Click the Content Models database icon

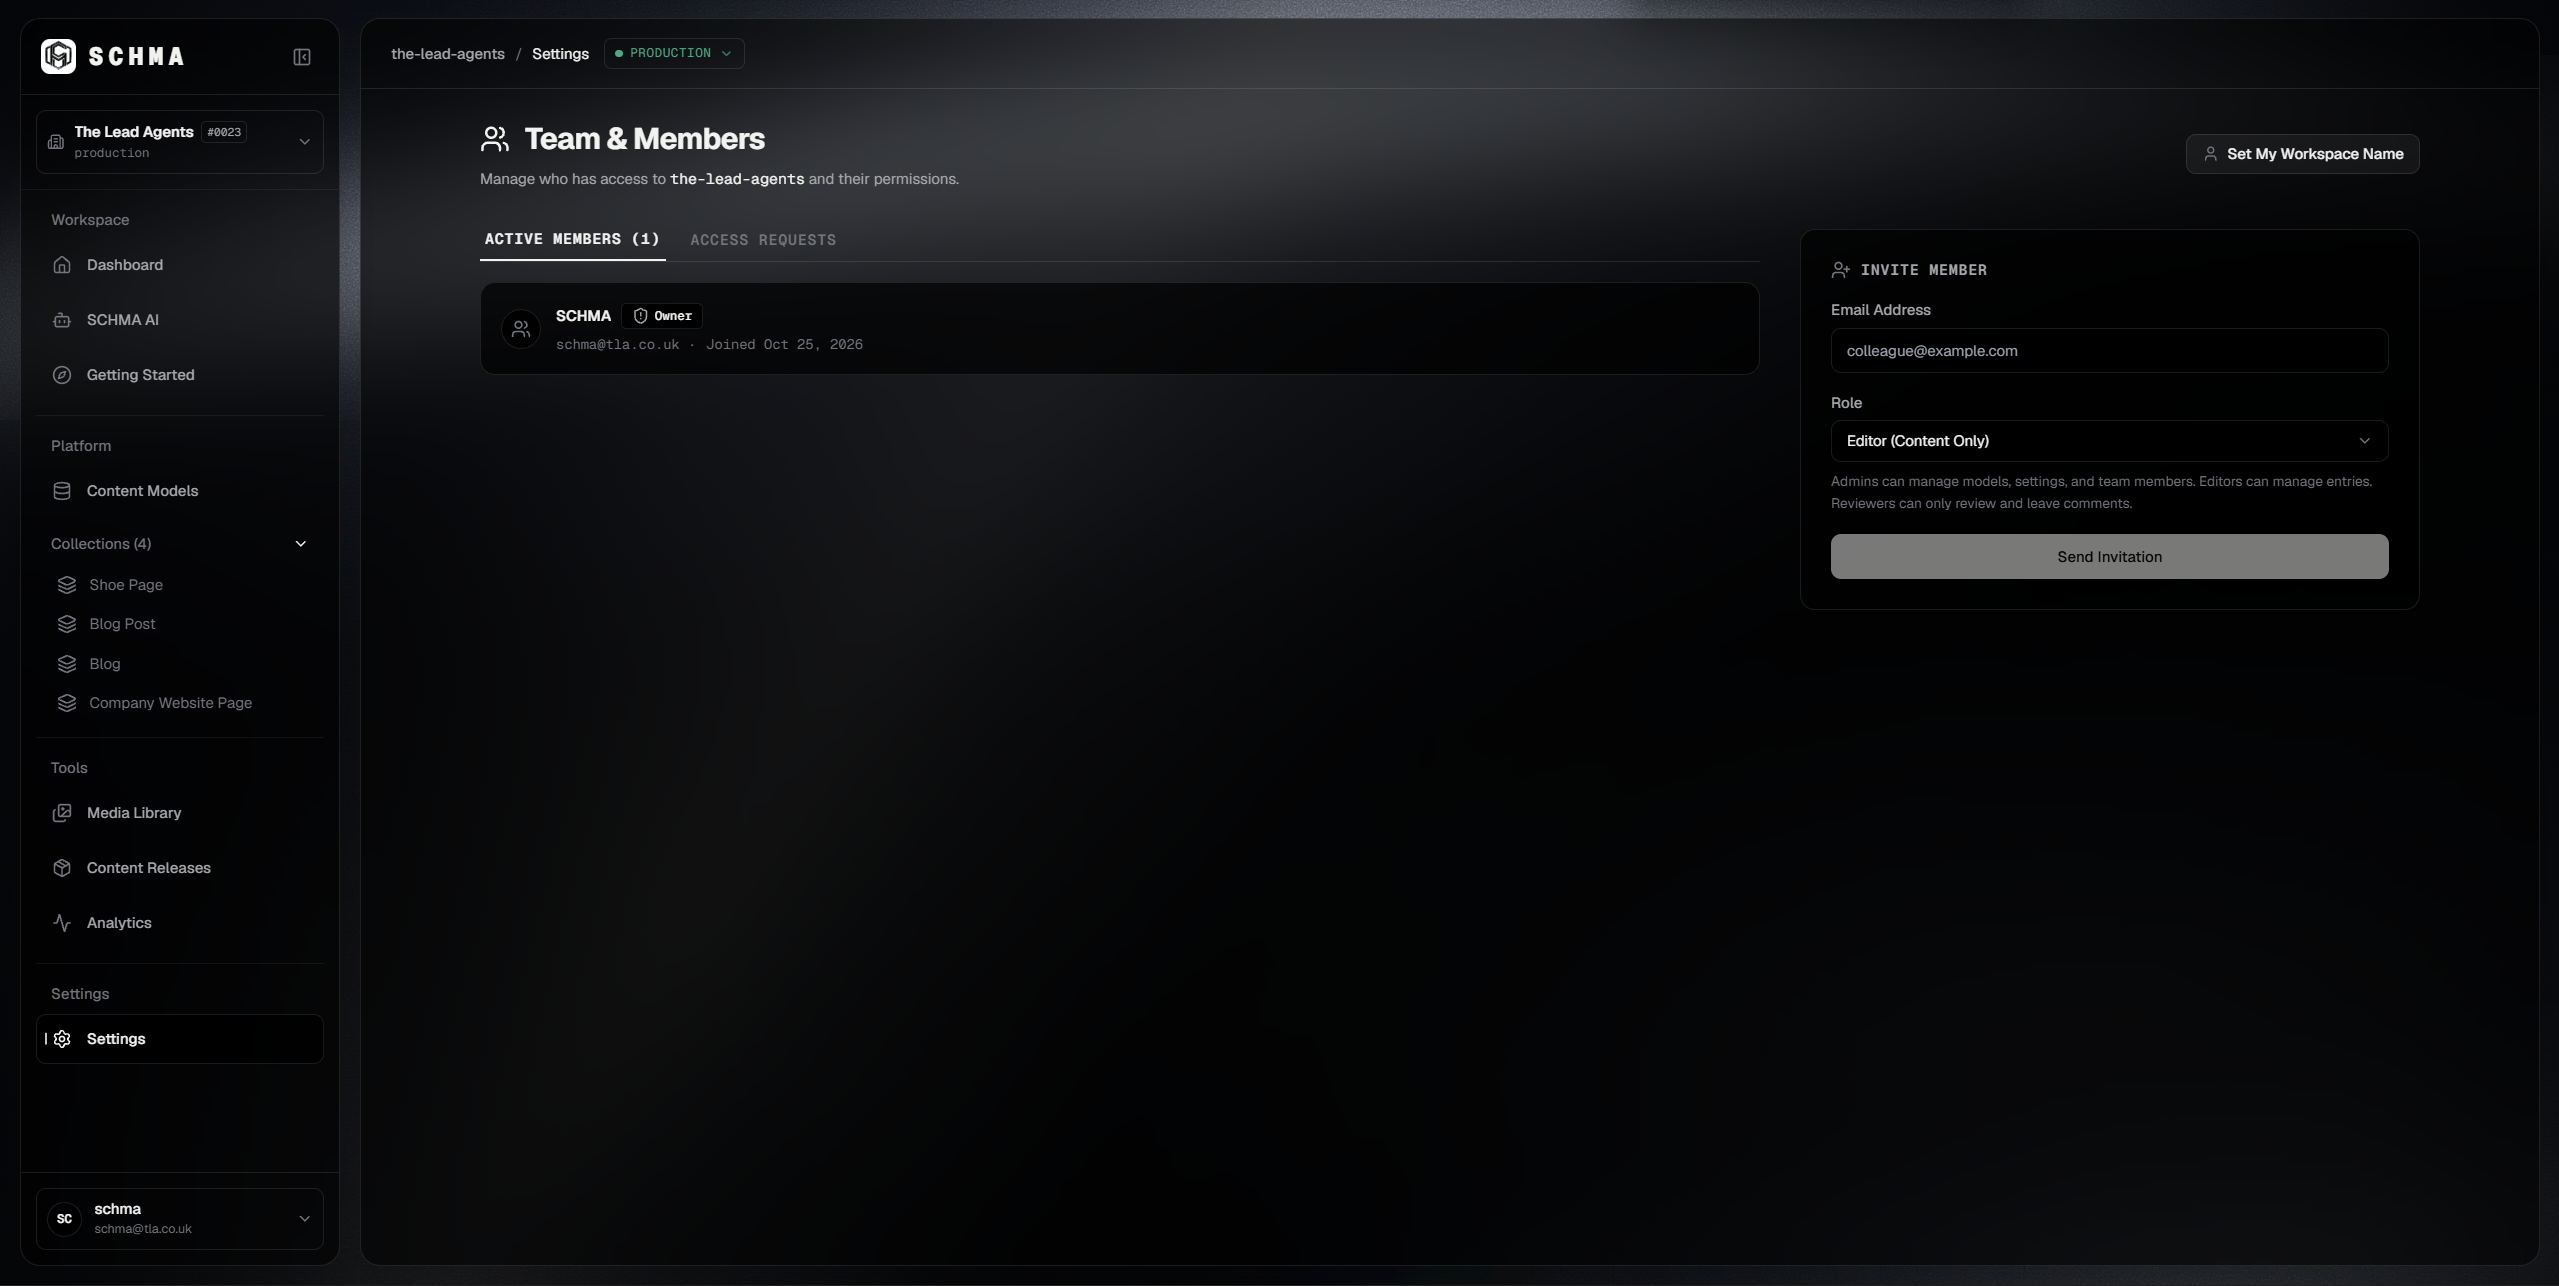[x=62, y=491]
